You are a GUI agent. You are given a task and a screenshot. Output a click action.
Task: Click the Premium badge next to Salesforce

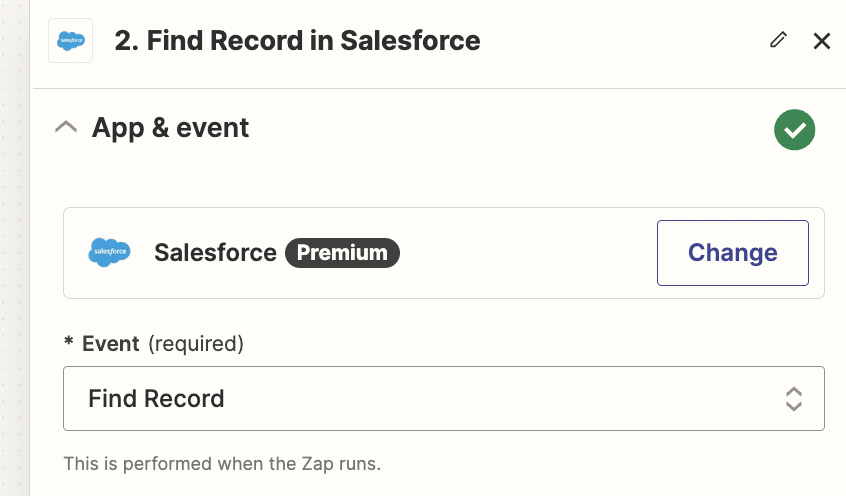[342, 253]
